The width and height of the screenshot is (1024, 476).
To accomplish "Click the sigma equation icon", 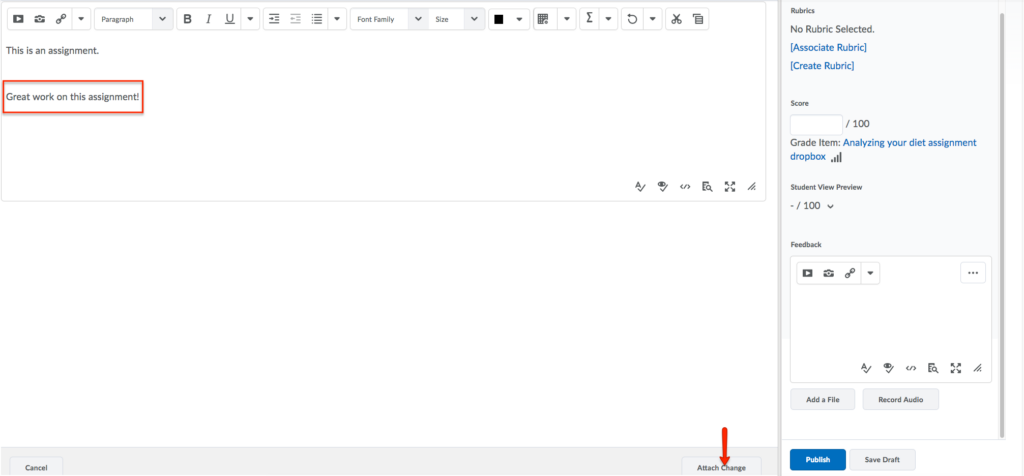I will [x=588, y=19].
